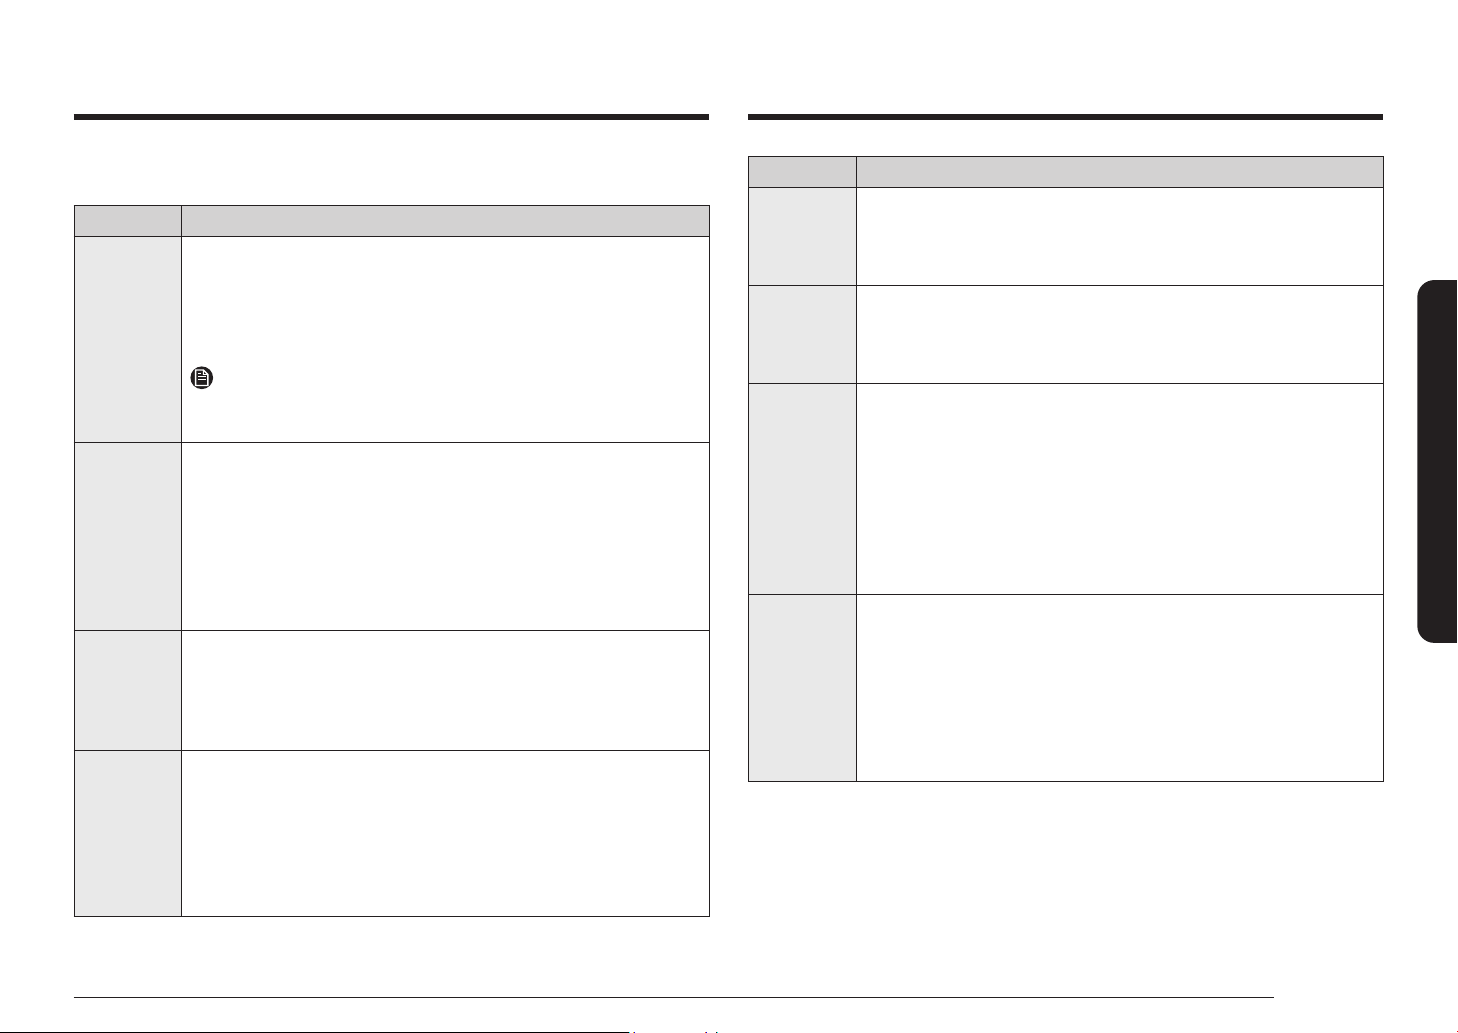Viewport: 1458px width, 1033px height.
Task: Click second row content cell in right table
Action: (x=1119, y=334)
